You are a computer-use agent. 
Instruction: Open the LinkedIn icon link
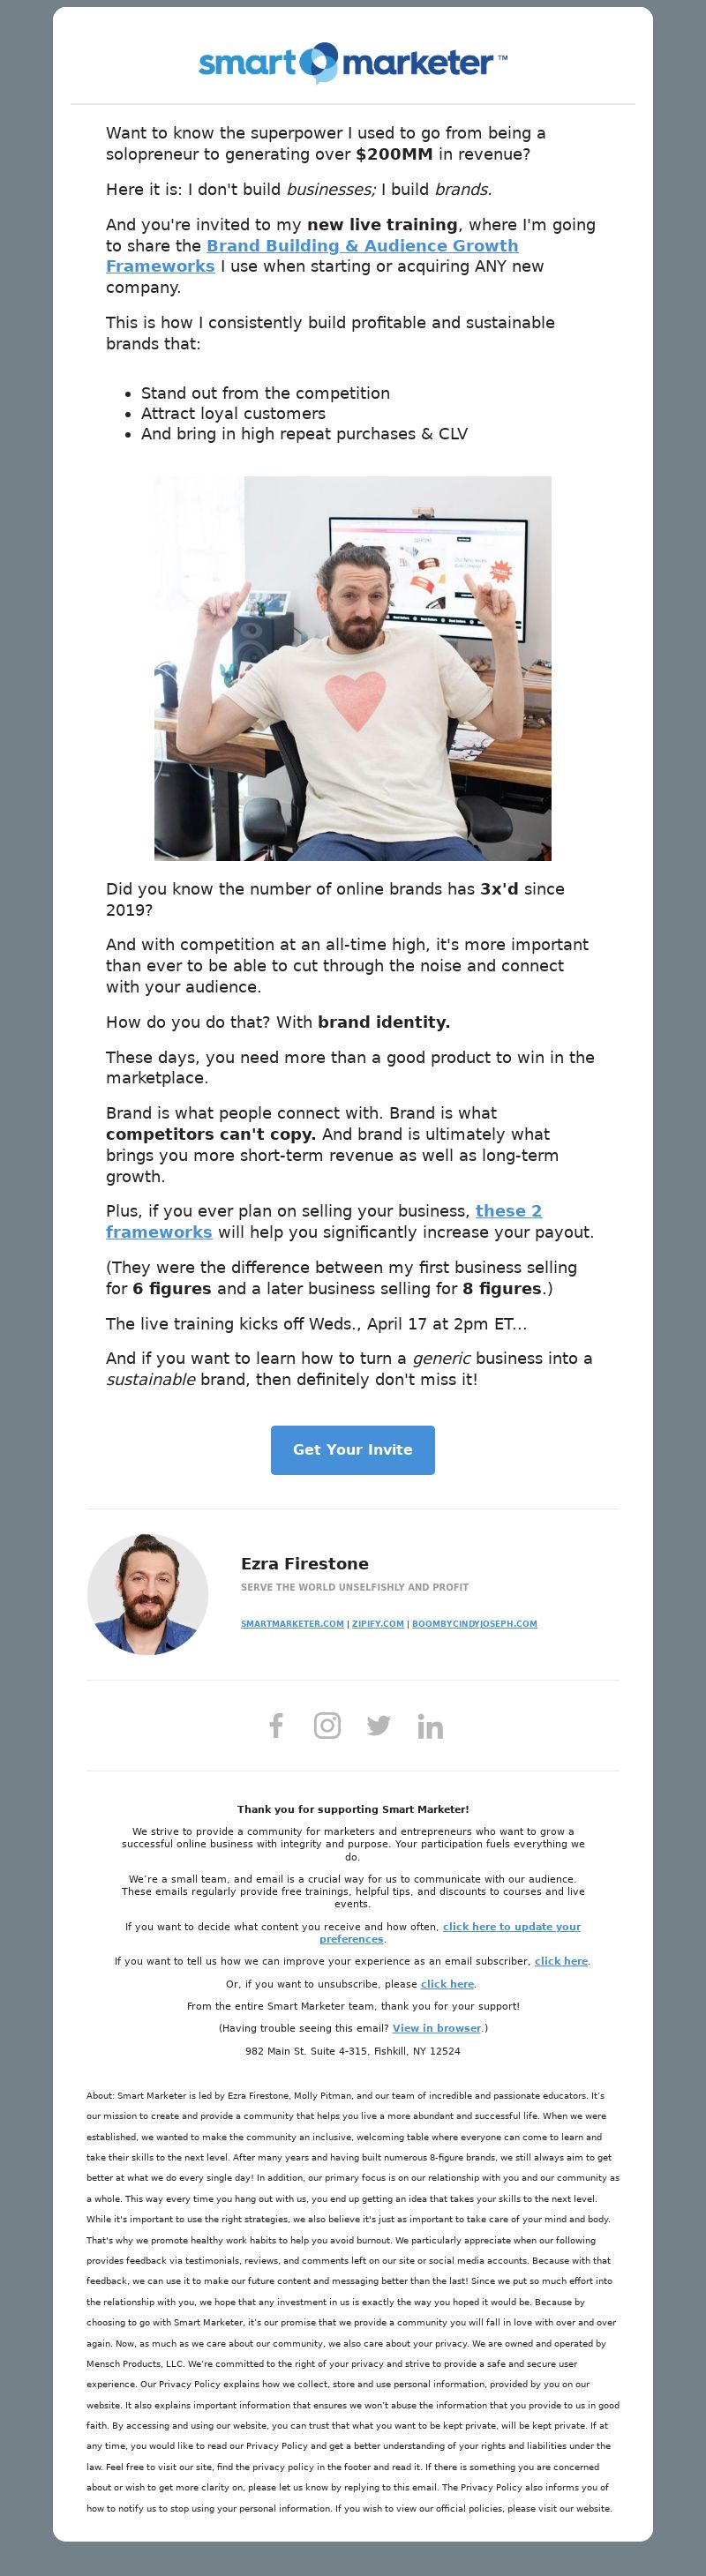(430, 1726)
